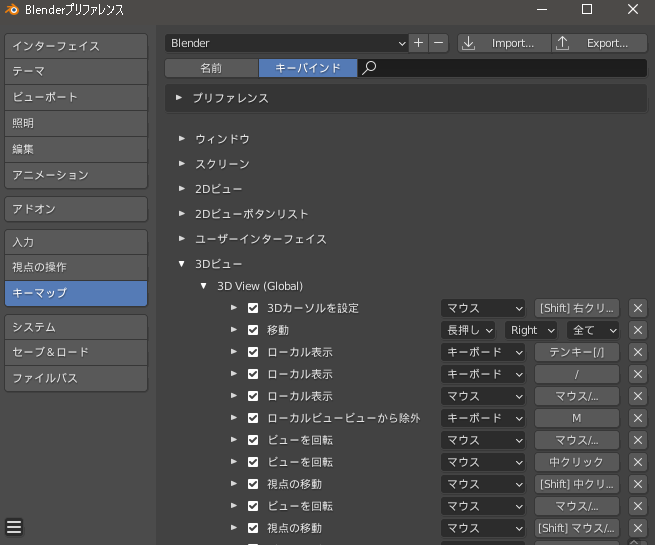Remove the ローカル表示 entry bound to slash key
The width and height of the screenshot is (655, 545).
(637, 374)
